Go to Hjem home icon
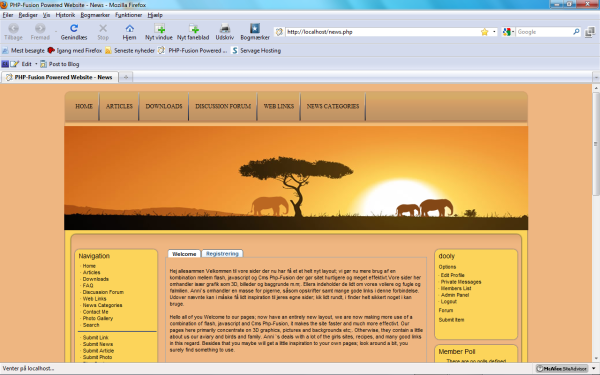This screenshot has width=600, height=375. coord(129,32)
